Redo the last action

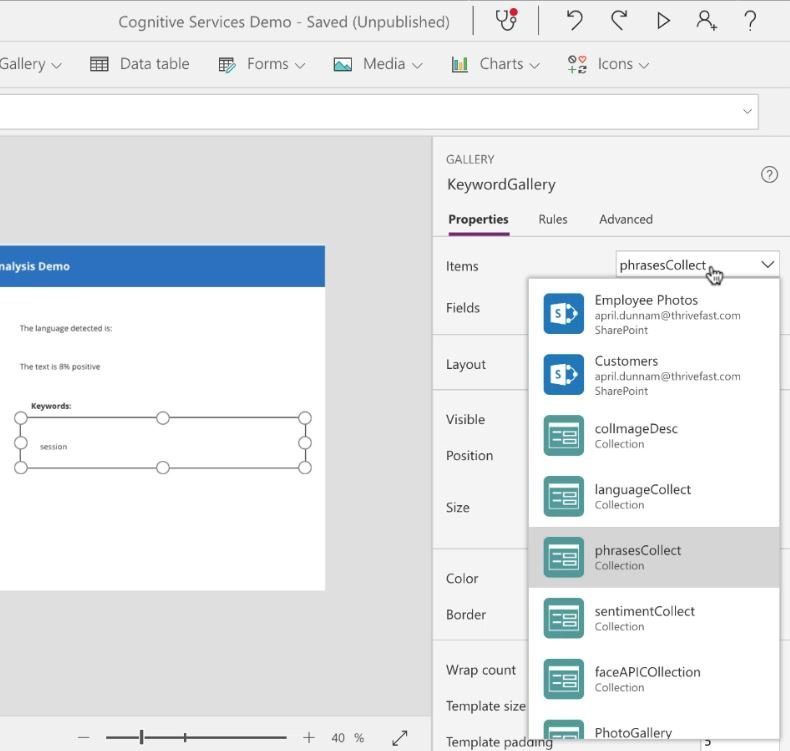(x=618, y=21)
